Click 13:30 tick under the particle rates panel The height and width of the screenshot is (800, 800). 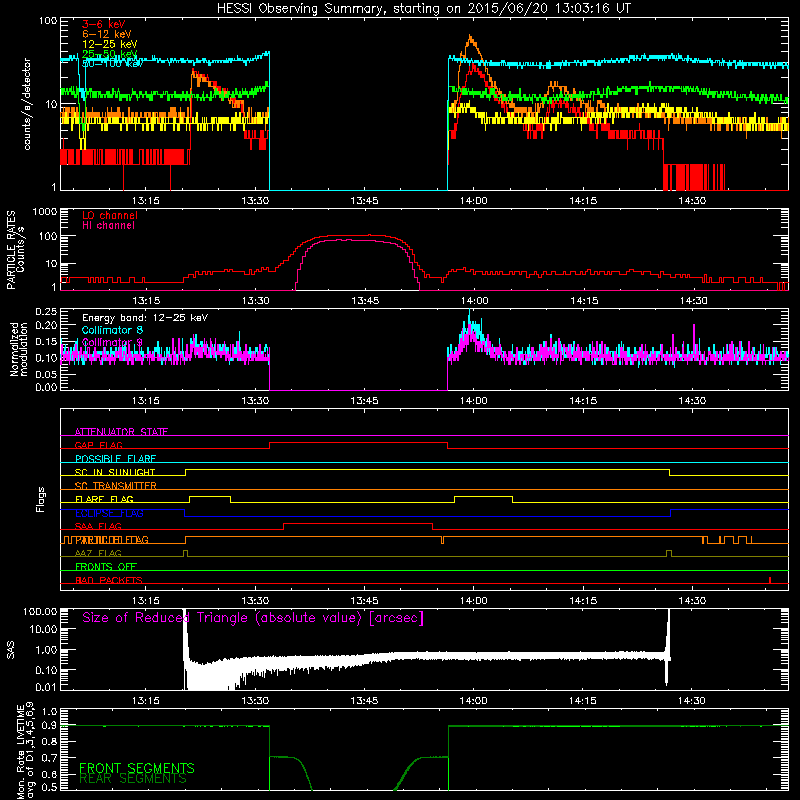click(x=255, y=301)
